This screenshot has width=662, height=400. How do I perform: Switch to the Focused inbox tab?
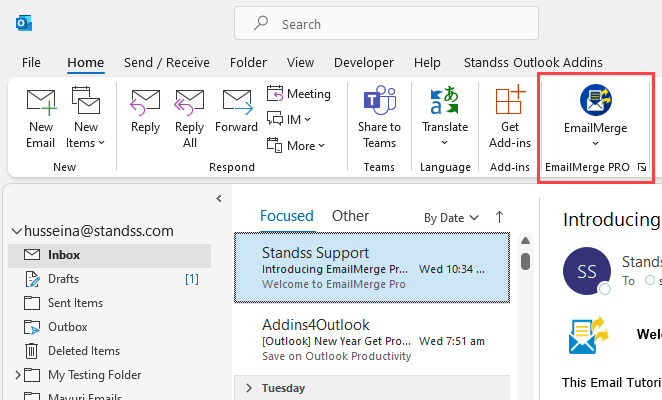[x=287, y=216]
